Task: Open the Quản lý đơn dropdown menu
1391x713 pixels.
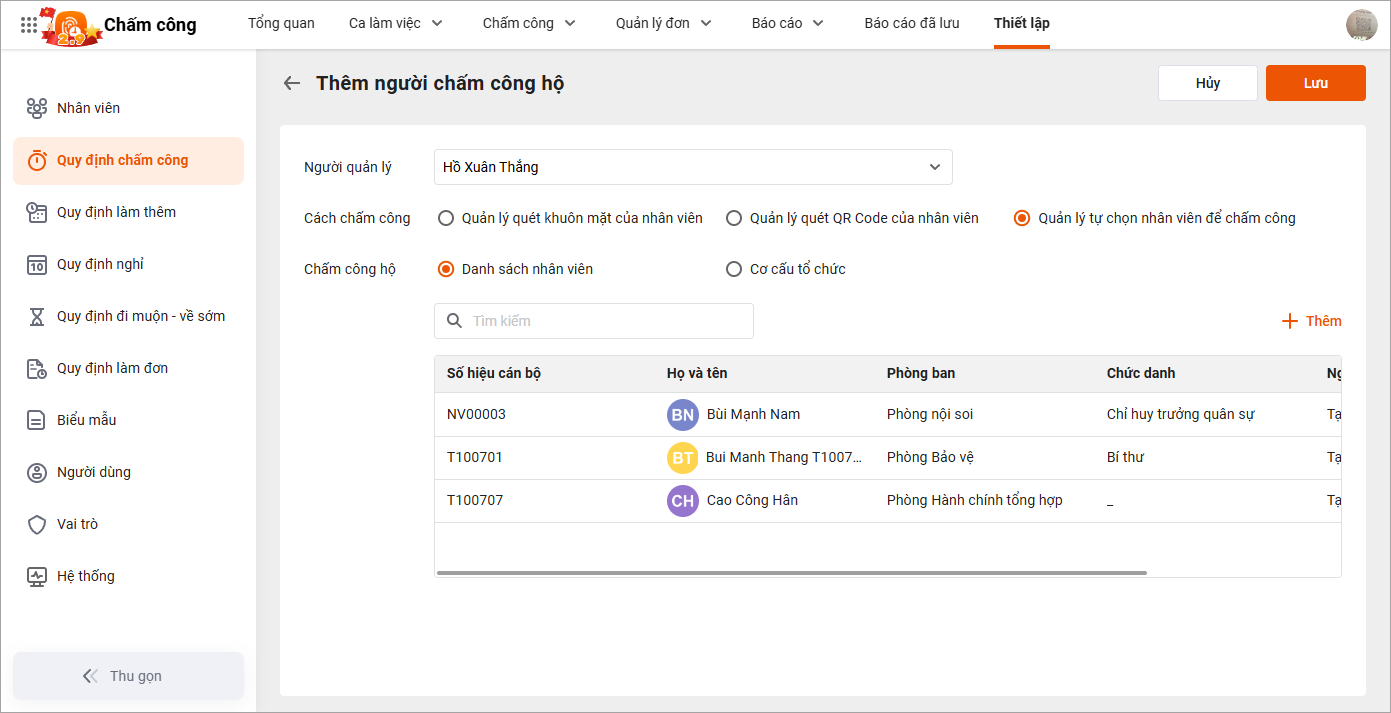Action: pyautogui.click(x=663, y=23)
